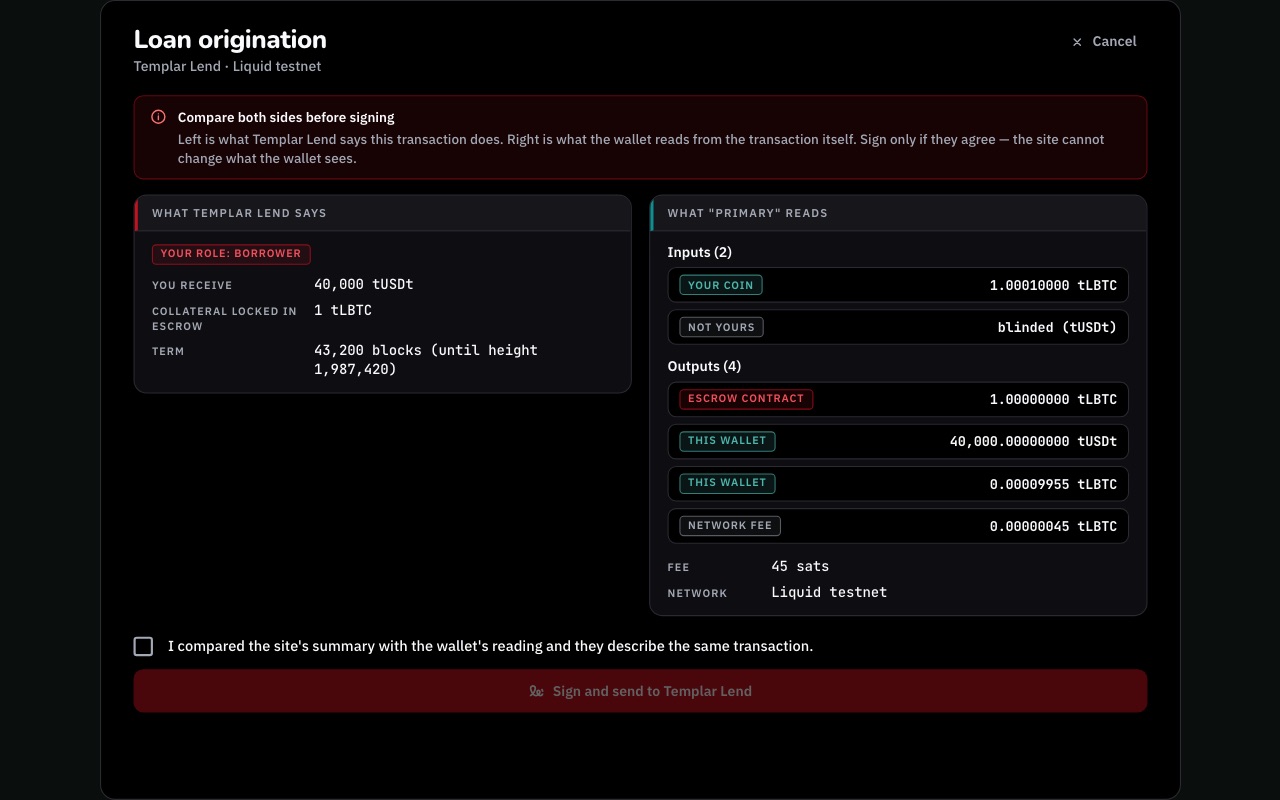Click the COLLATERAL LOCKED IN ESCROW label

(224, 319)
